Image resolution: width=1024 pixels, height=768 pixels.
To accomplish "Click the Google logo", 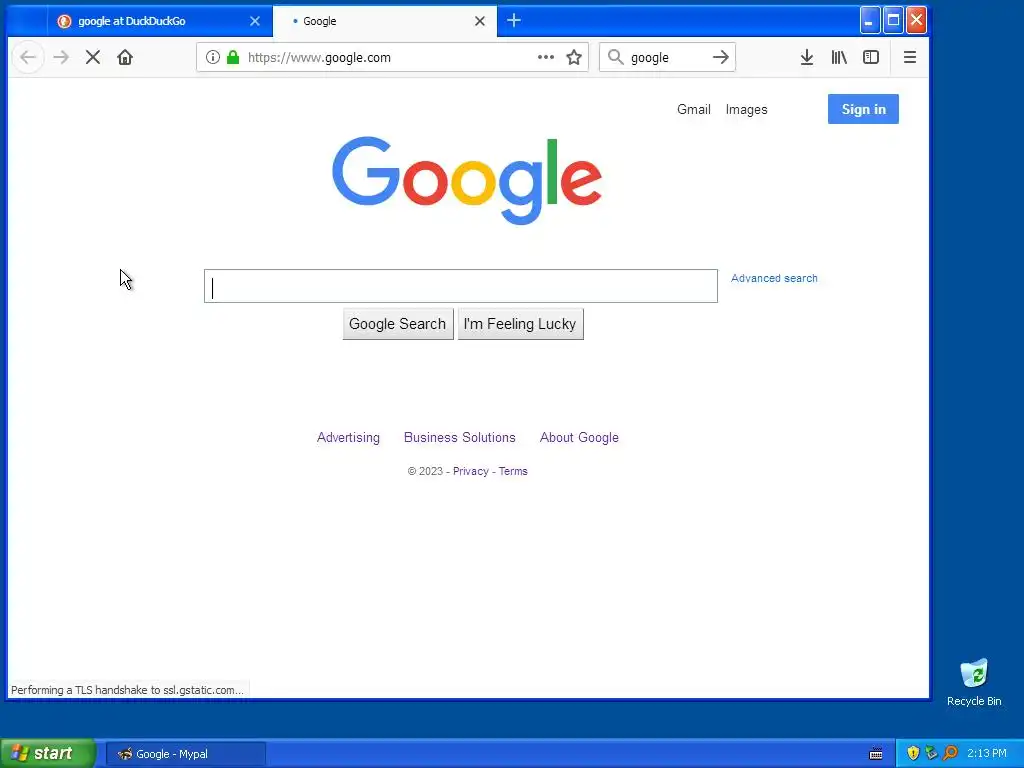I will click(467, 180).
